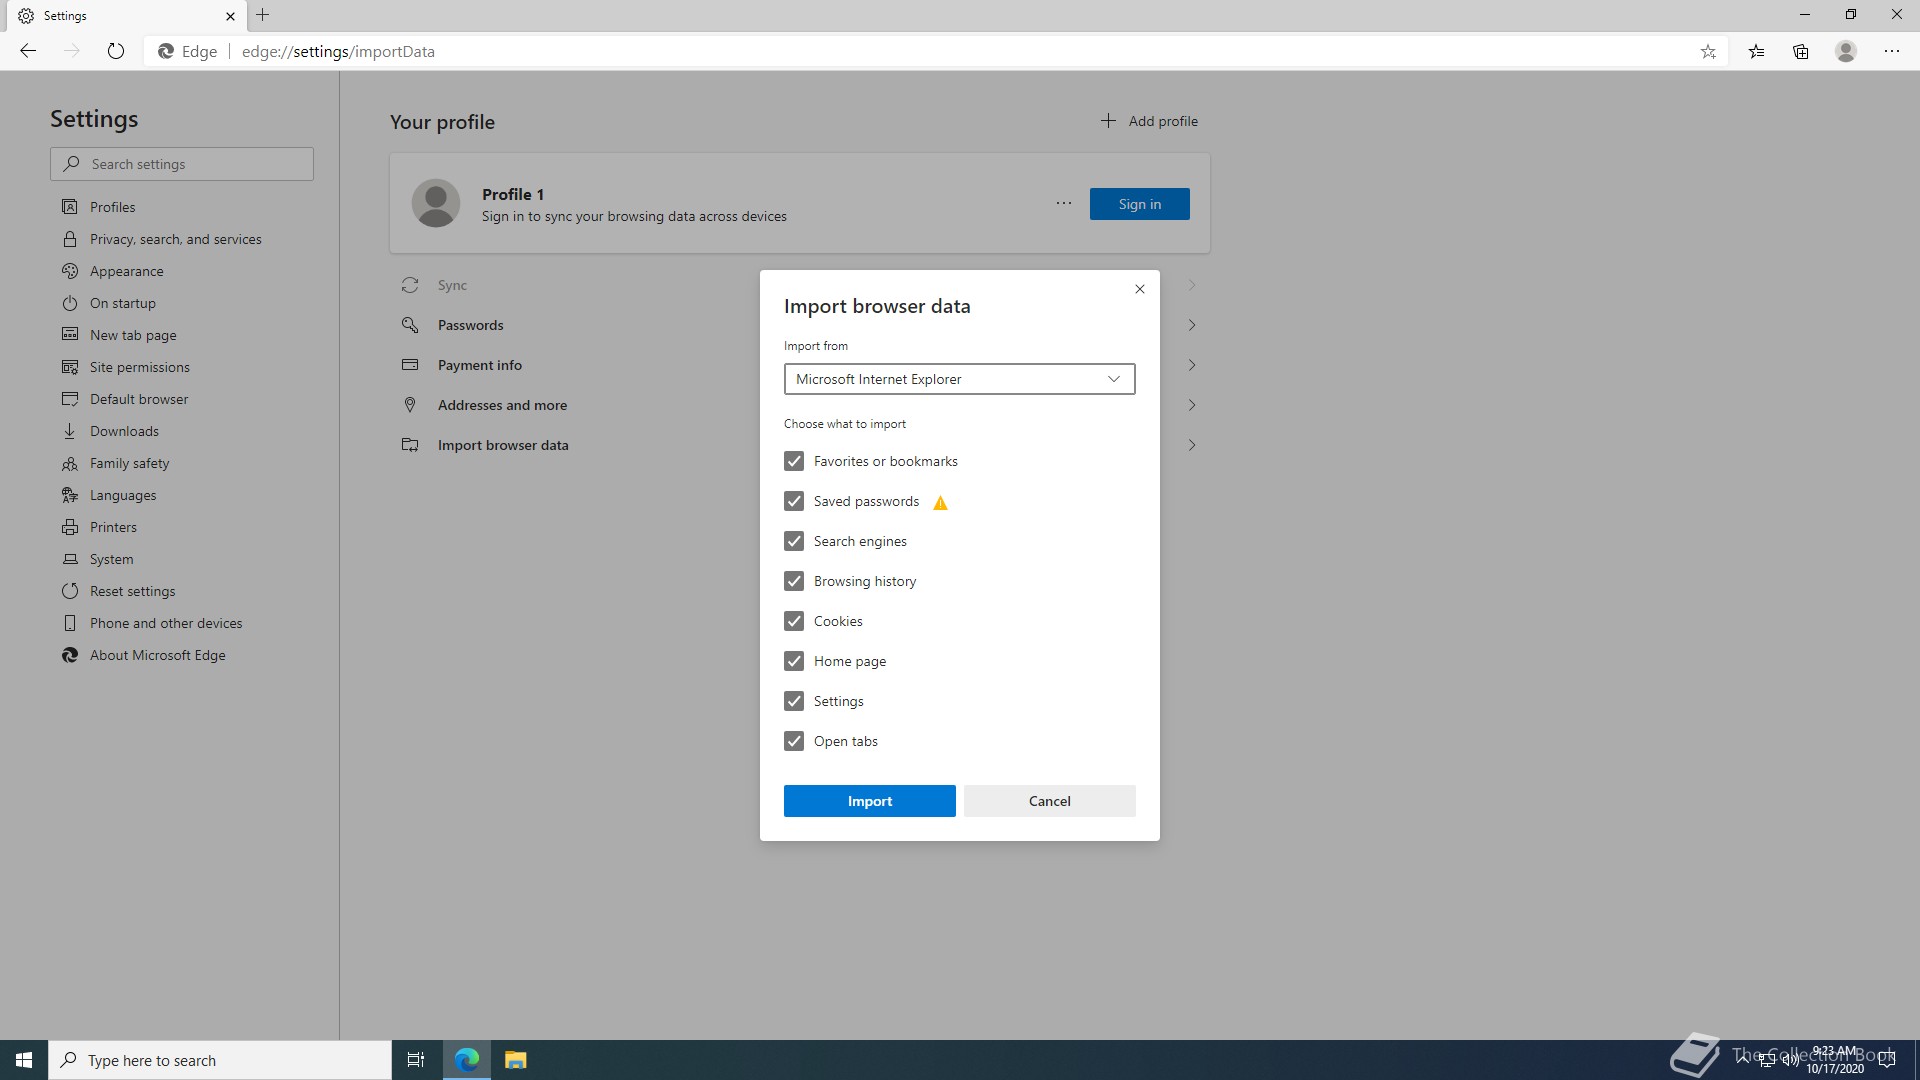Screen dimensions: 1920x1080
Task: Click the Sign in button
Action: (1140, 204)
